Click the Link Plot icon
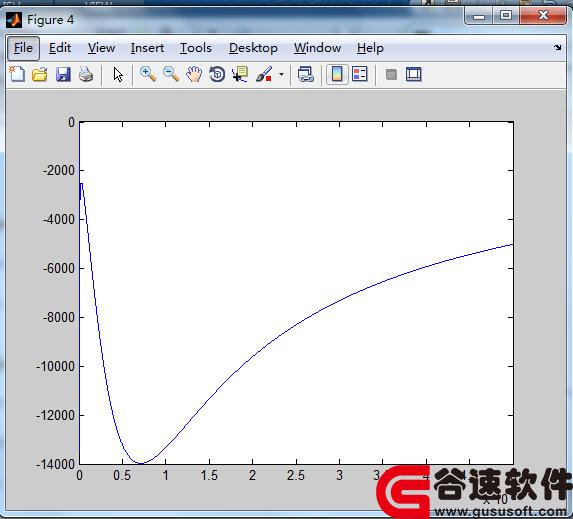This screenshot has width=573, height=519. [x=306, y=74]
